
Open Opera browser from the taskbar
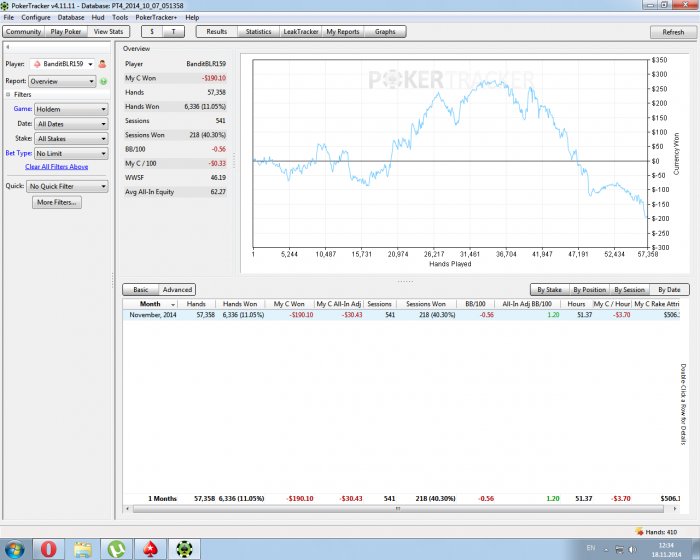48,548
